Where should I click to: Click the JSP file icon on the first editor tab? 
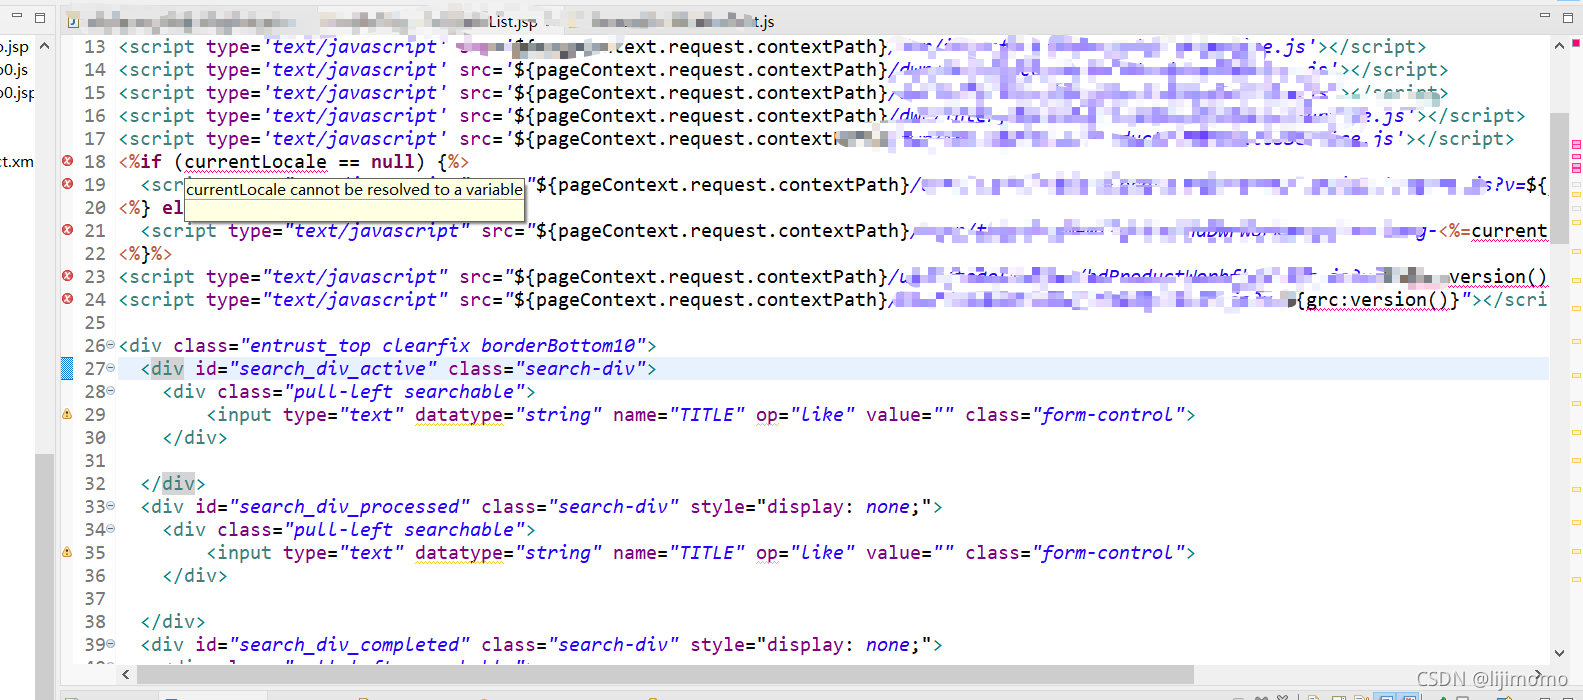(x=73, y=21)
